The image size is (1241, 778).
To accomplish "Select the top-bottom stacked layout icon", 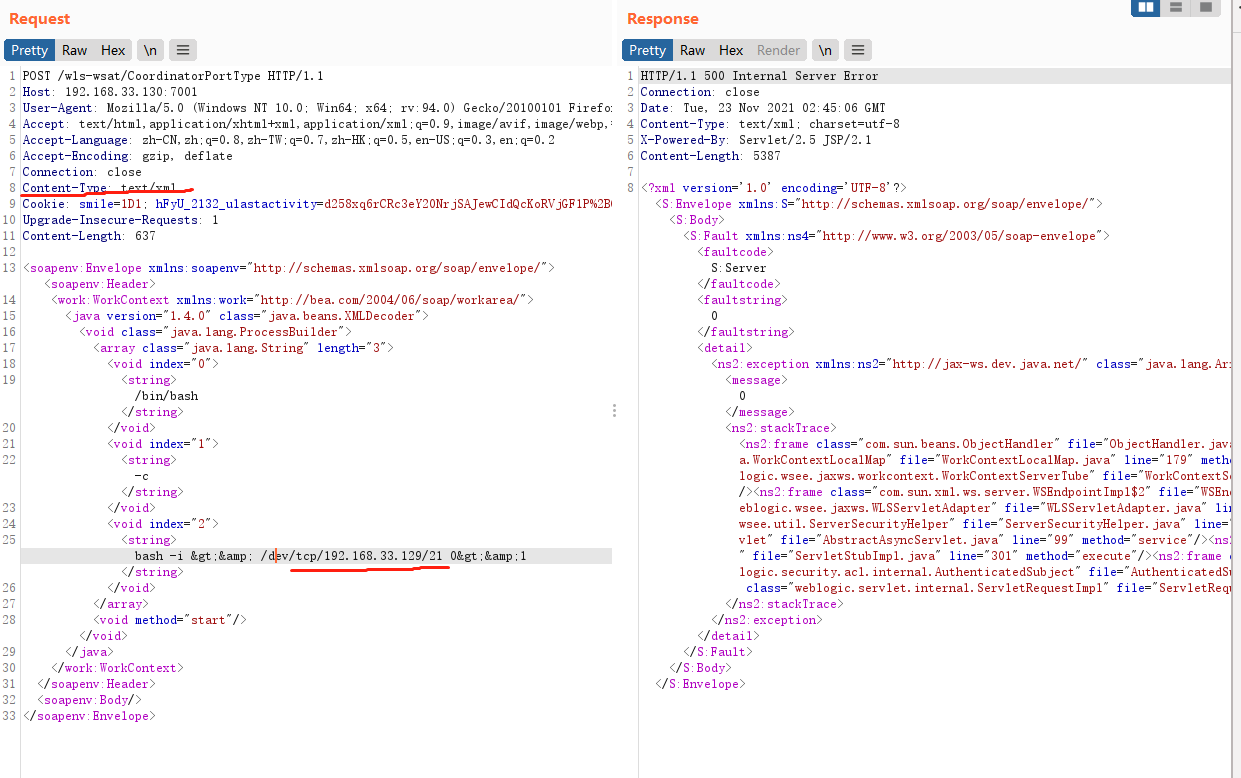I will click(1176, 8).
